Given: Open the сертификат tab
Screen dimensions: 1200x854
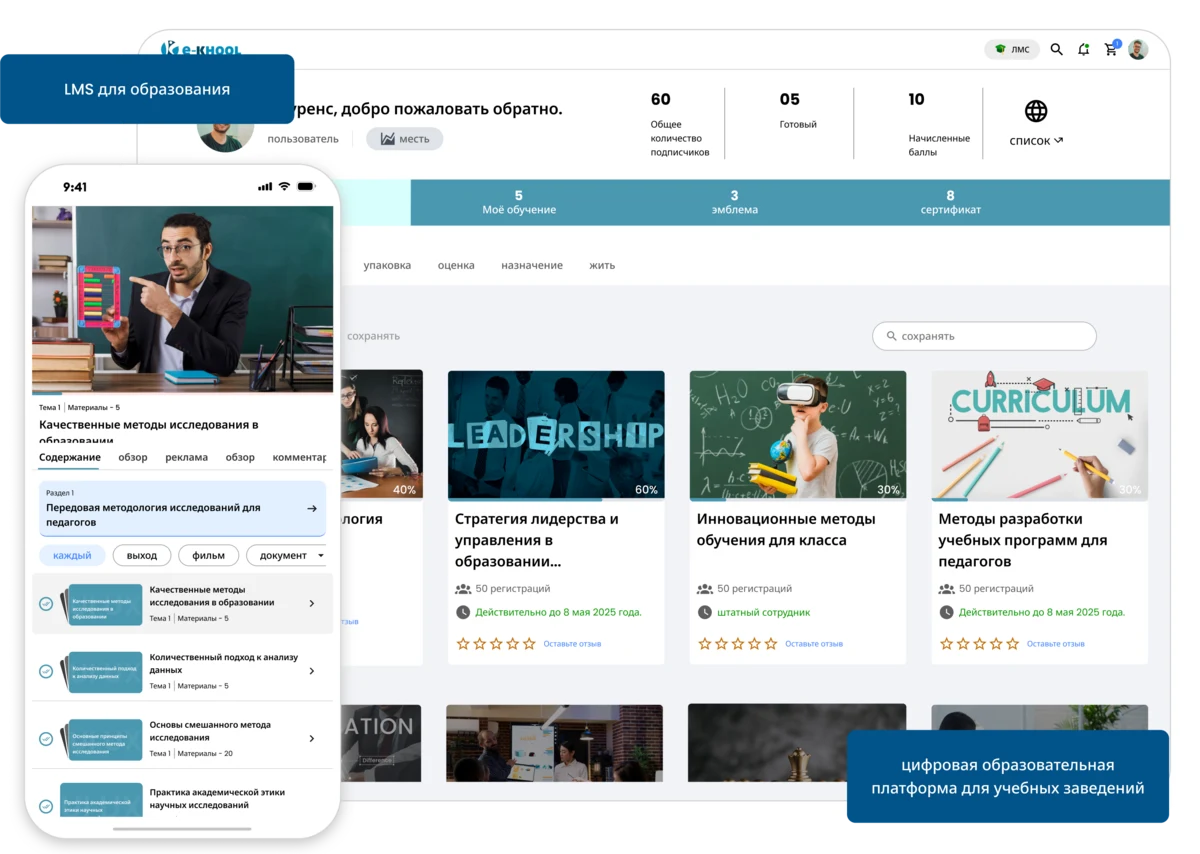Looking at the screenshot, I should tap(949, 203).
